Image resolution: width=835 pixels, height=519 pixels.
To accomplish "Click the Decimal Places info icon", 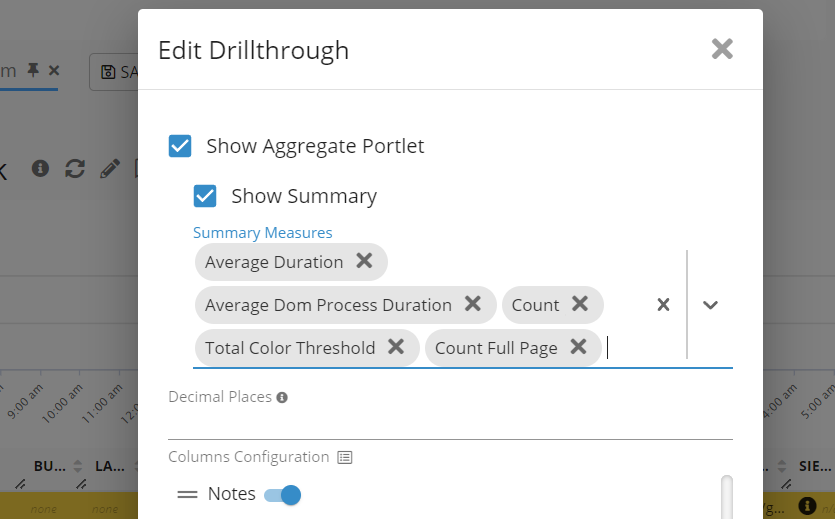I will 282,397.
